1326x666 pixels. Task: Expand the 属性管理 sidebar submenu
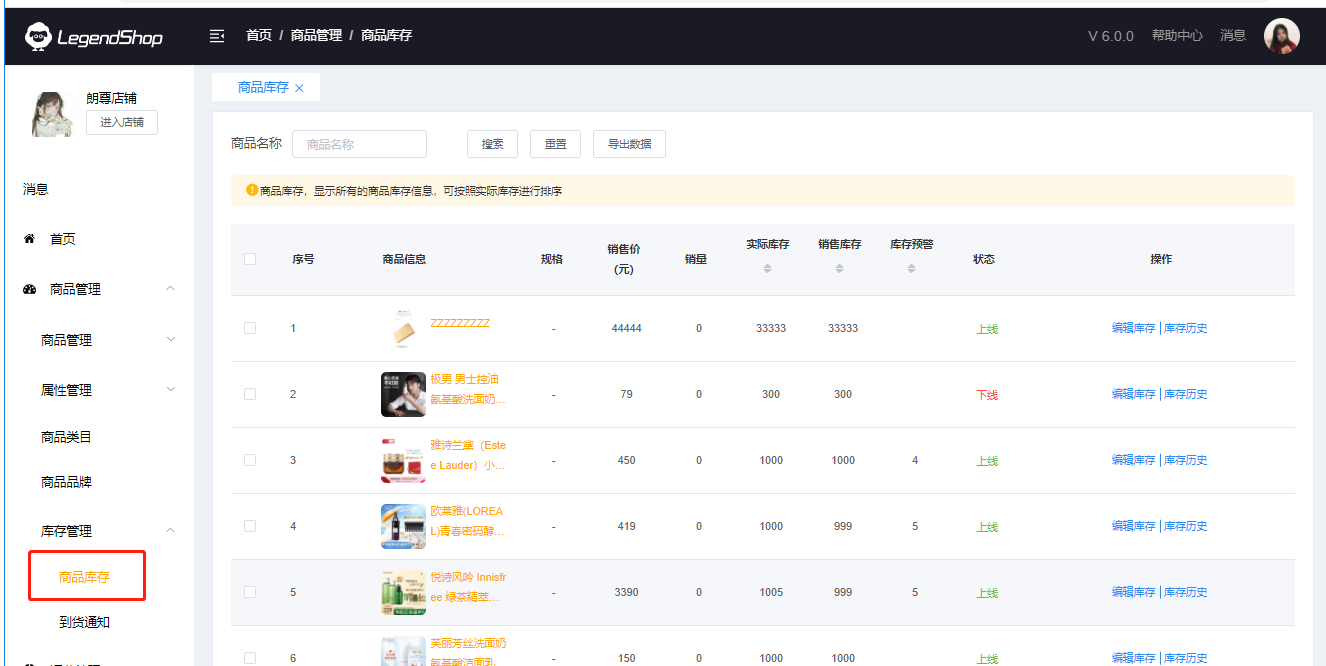170,390
